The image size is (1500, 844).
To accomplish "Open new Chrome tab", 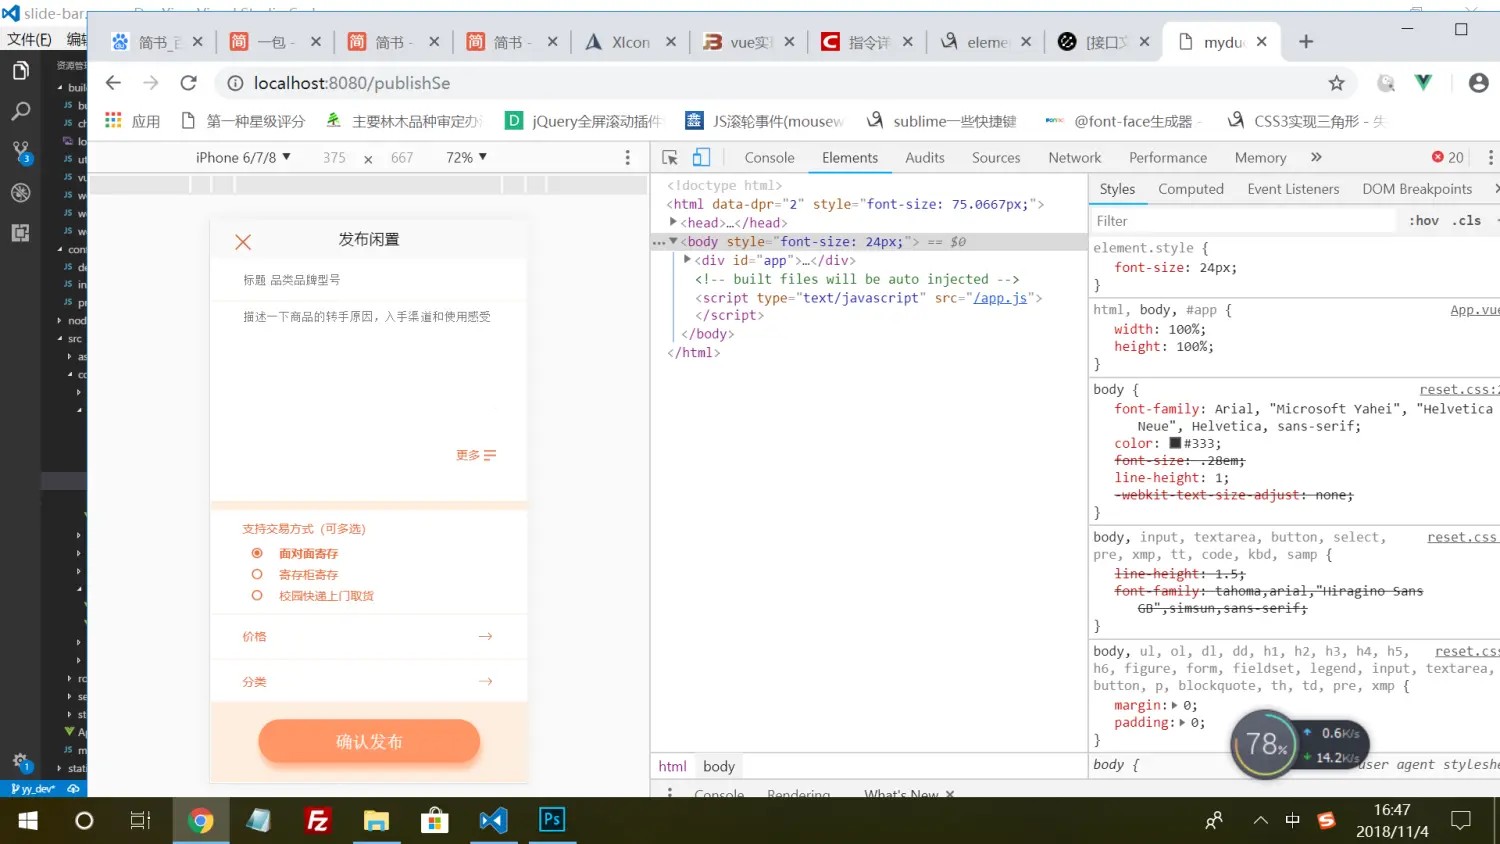I will pyautogui.click(x=1306, y=42).
